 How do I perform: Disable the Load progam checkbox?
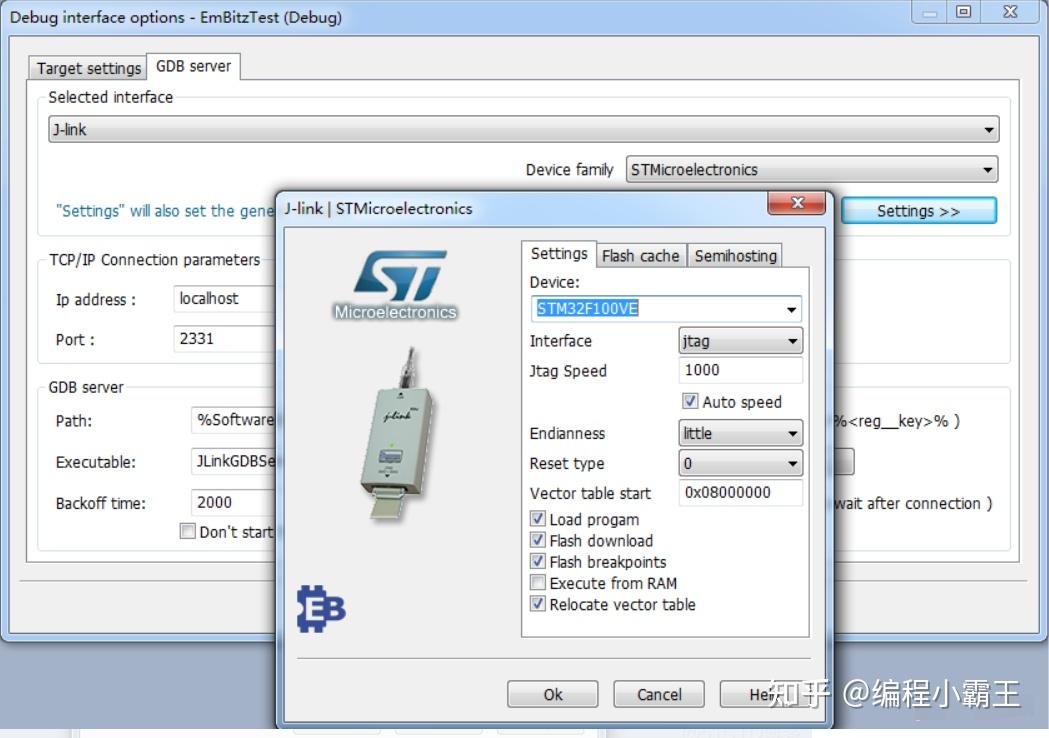tap(538, 519)
